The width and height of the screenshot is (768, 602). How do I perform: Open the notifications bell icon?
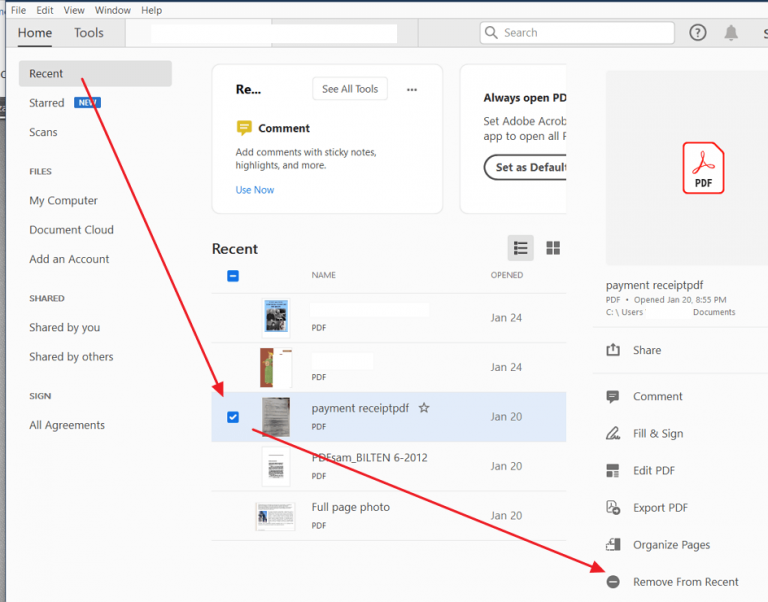[731, 33]
